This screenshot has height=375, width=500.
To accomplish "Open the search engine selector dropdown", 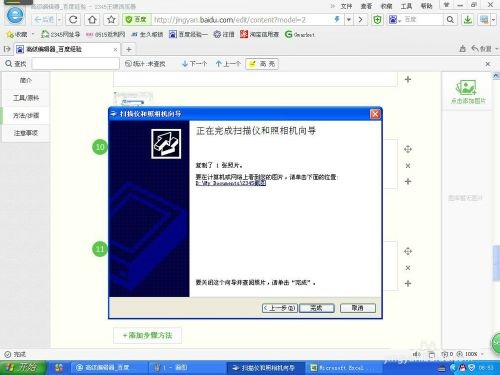I will click(x=395, y=20).
